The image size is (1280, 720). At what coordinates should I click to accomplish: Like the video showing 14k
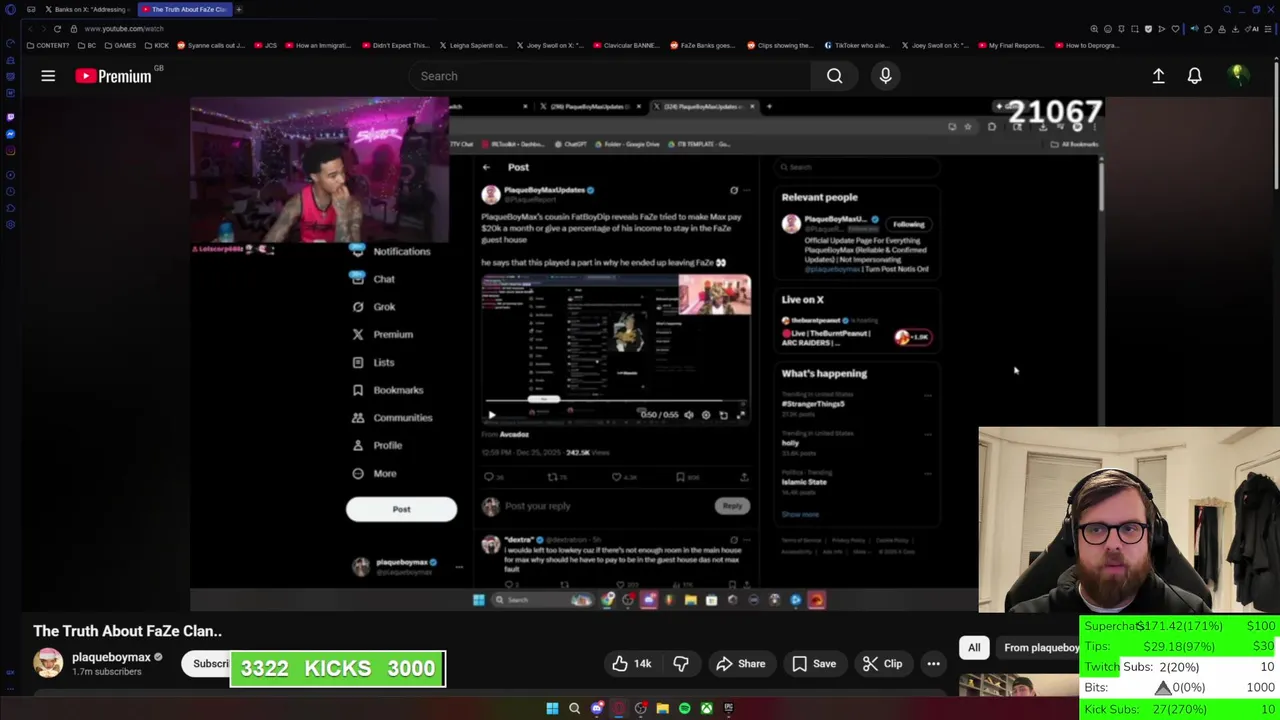631,664
